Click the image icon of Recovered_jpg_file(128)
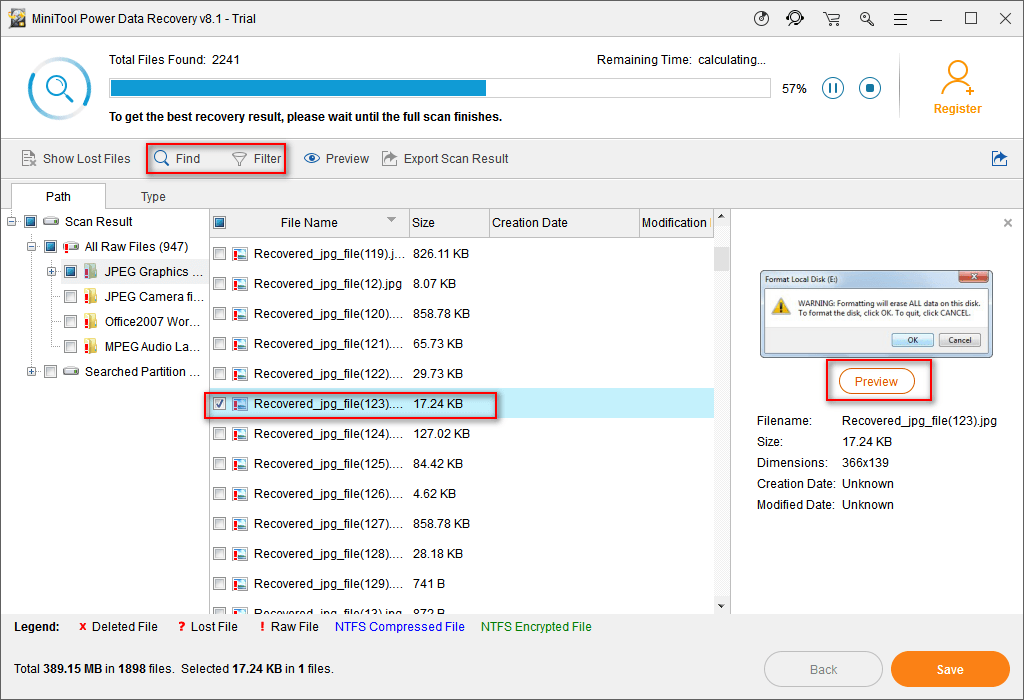This screenshot has width=1024, height=700. pyautogui.click(x=240, y=554)
